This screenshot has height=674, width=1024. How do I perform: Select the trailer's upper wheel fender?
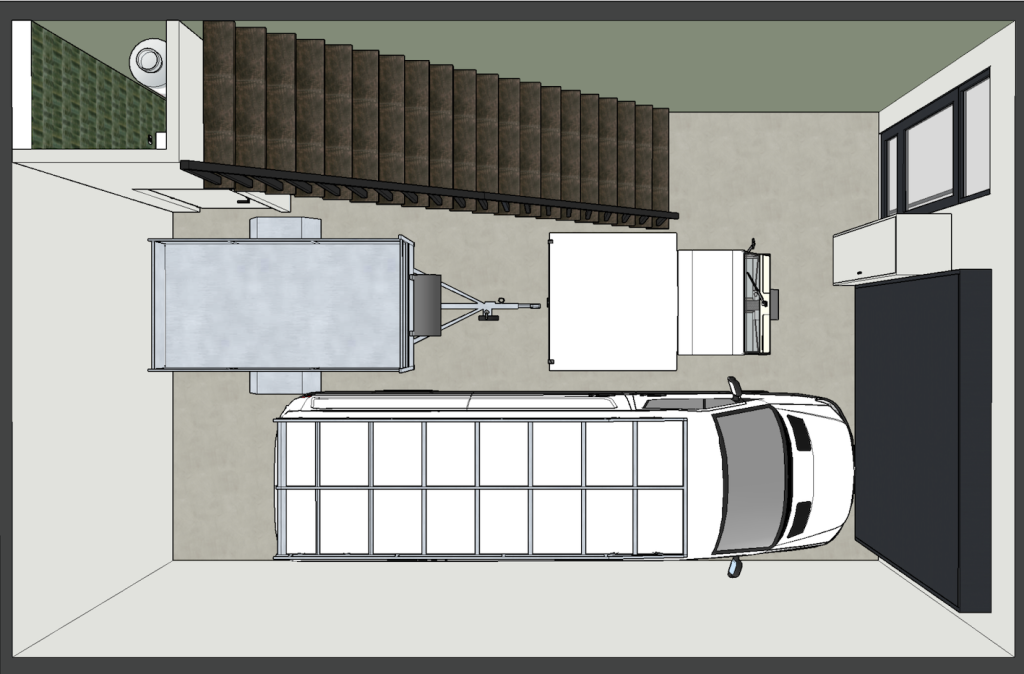tap(284, 228)
